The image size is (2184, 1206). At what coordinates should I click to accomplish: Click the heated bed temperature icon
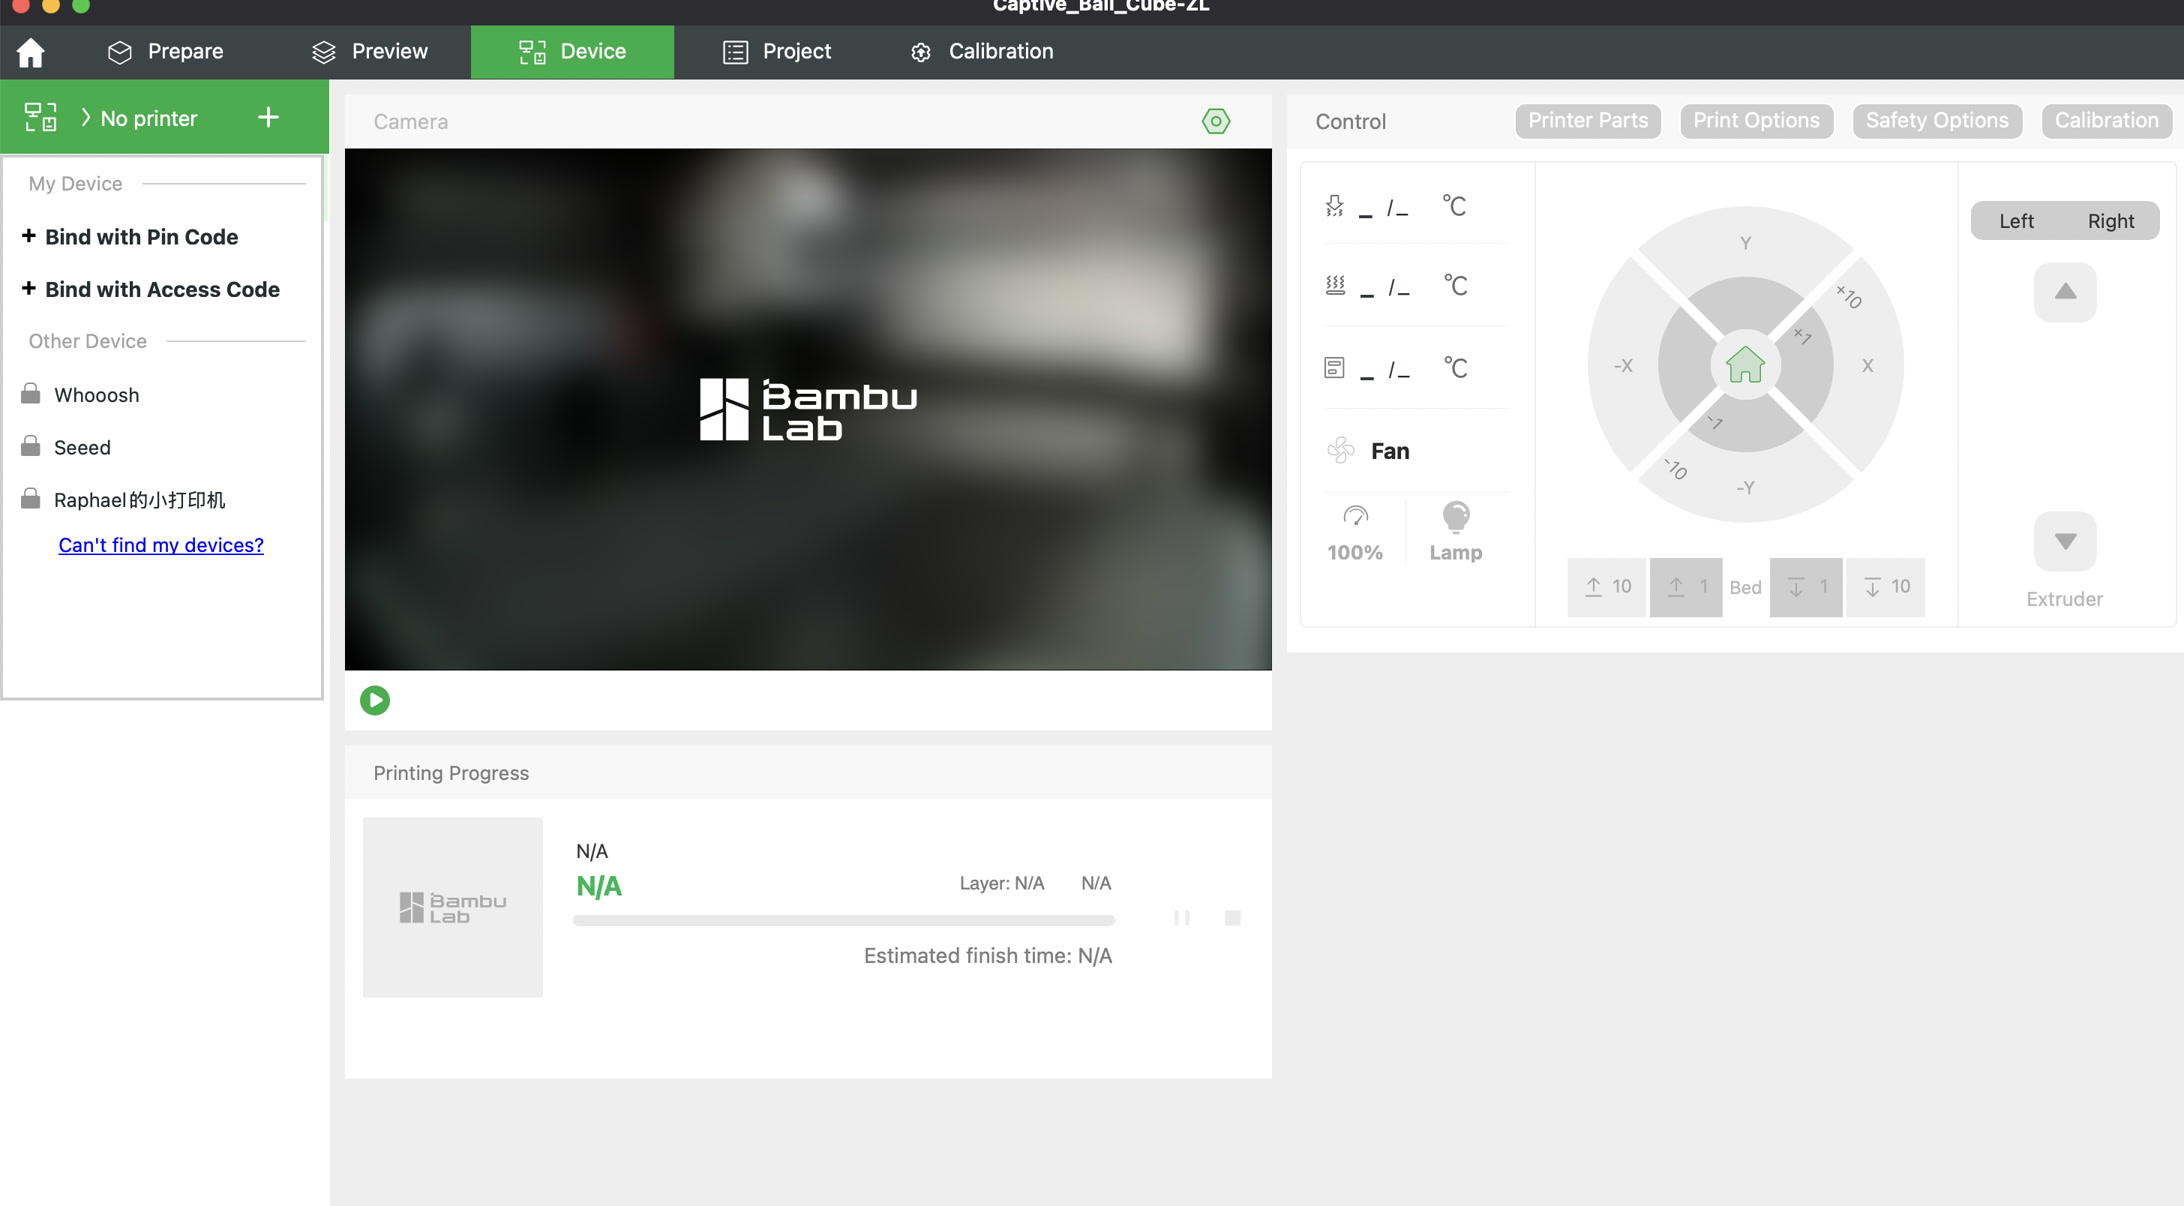pyautogui.click(x=1335, y=286)
